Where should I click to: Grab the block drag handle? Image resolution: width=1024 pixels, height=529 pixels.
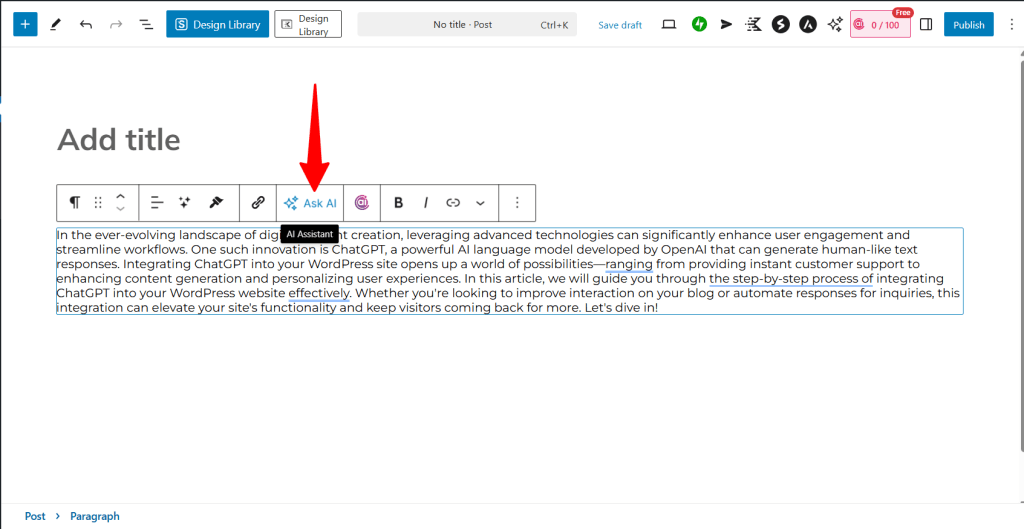[x=98, y=202]
